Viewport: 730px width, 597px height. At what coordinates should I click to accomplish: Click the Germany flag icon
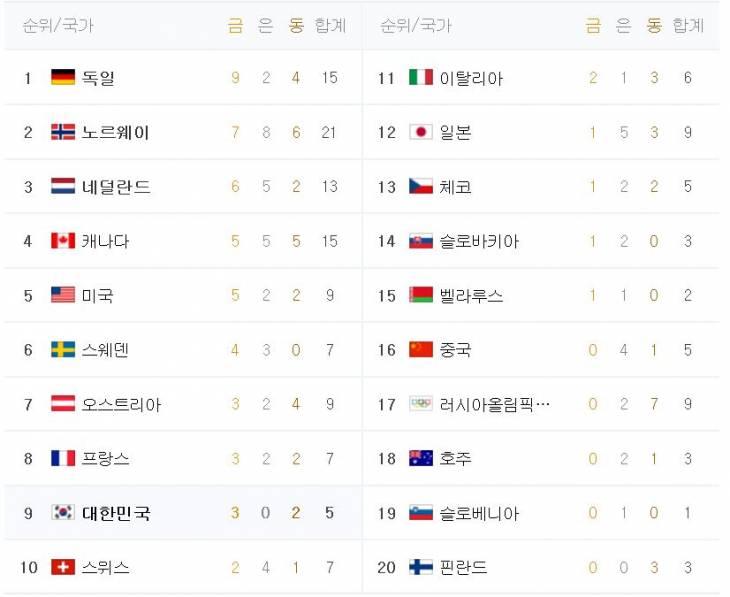pyautogui.click(x=63, y=77)
